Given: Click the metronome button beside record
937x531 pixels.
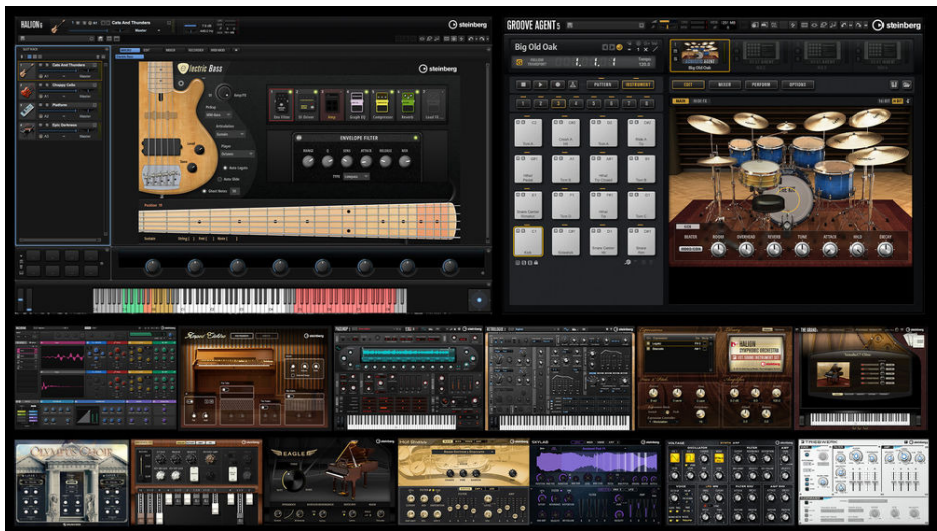Looking at the screenshot, I should (x=572, y=85).
